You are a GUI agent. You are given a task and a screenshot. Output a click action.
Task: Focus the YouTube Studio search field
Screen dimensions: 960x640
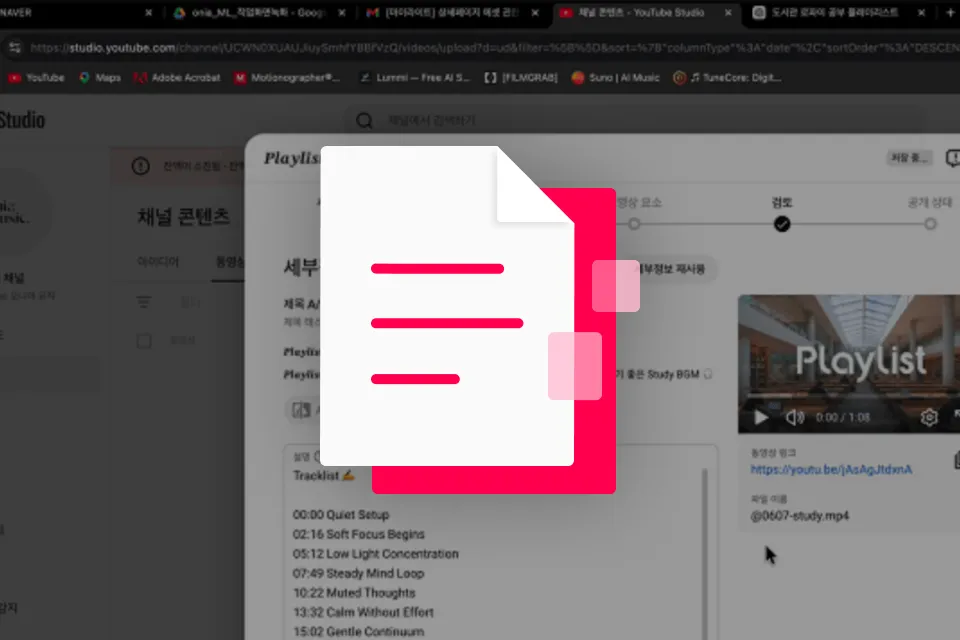(x=637, y=121)
